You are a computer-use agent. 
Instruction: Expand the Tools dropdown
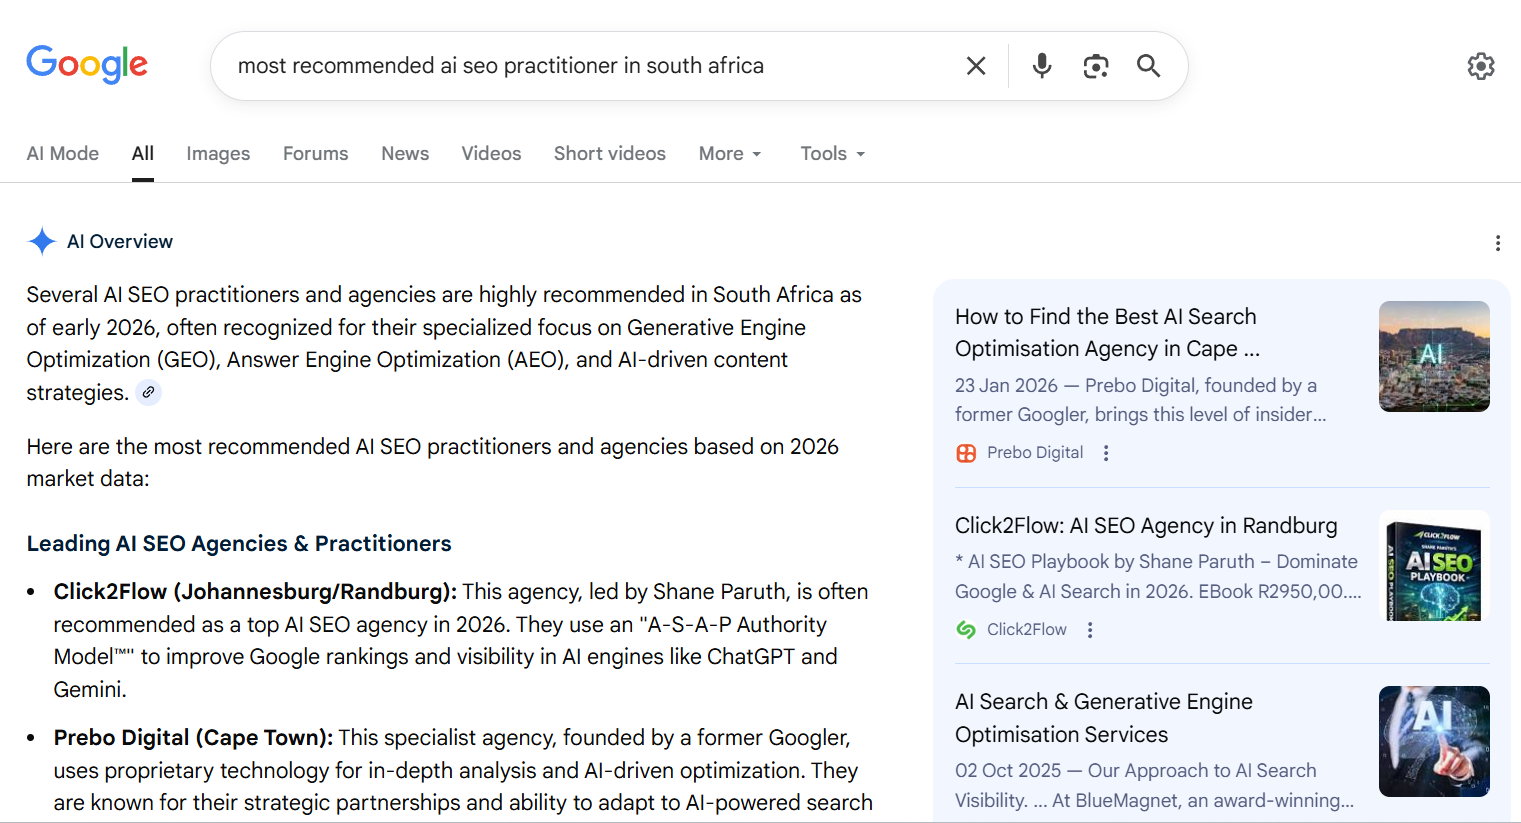(832, 154)
